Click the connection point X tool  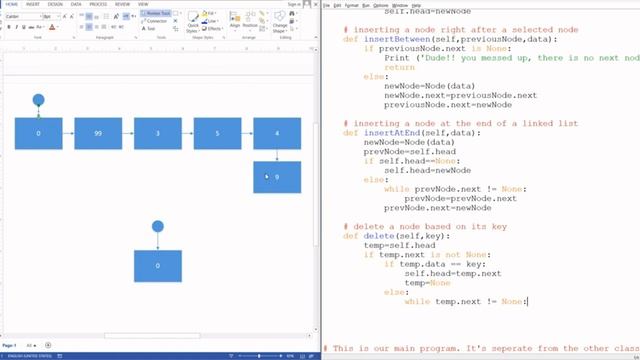click(175, 21)
